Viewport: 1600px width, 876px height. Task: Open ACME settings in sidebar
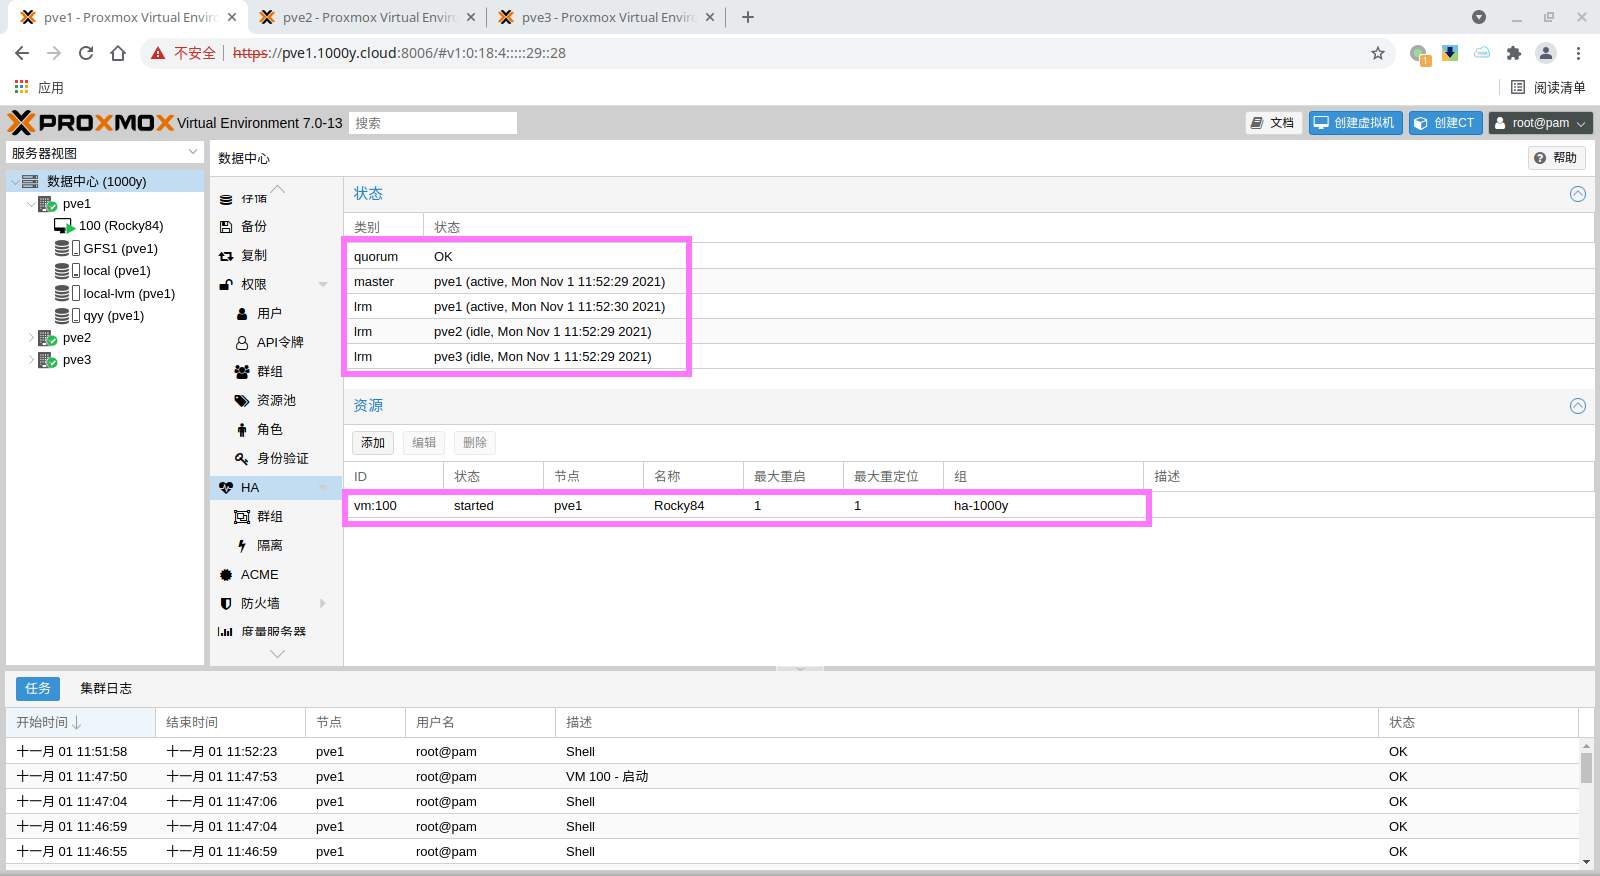coord(259,575)
